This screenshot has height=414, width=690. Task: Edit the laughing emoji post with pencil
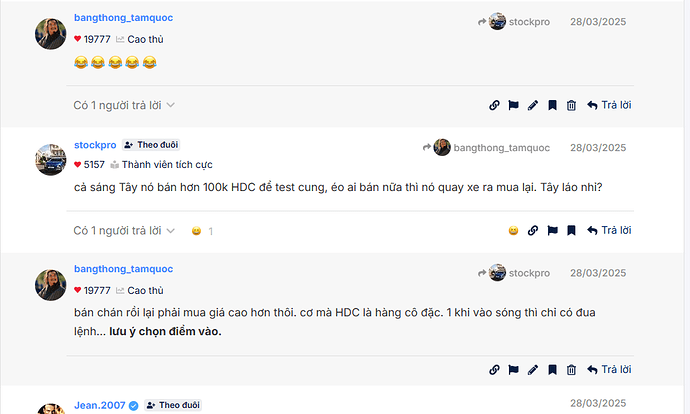(x=533, y=105)
